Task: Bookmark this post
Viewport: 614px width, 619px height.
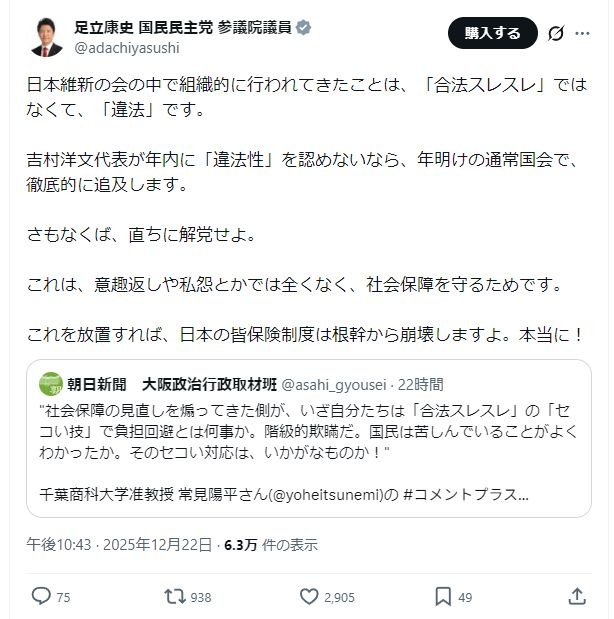Action: 441,597
